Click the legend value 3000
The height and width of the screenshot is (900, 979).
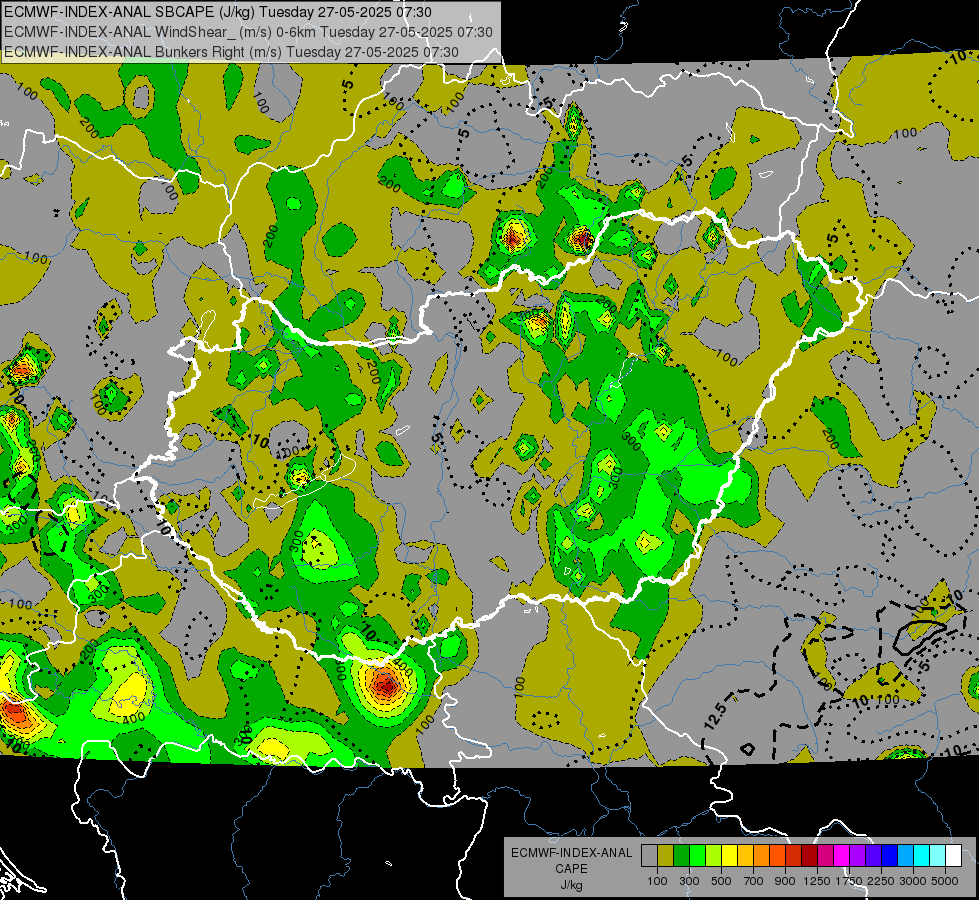click(x=913, y=881)
